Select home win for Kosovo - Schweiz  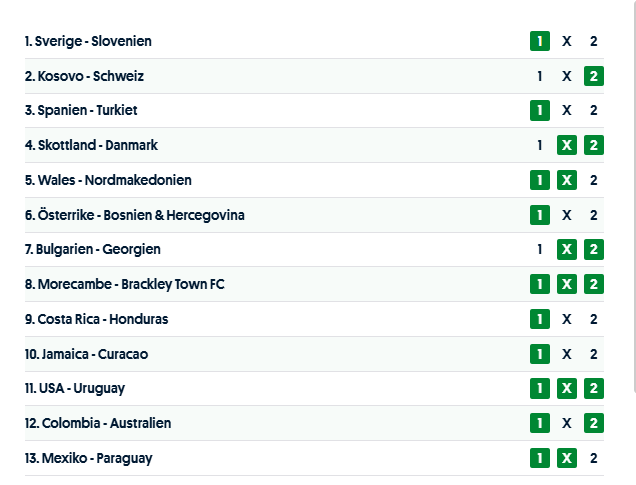point(540,76)
